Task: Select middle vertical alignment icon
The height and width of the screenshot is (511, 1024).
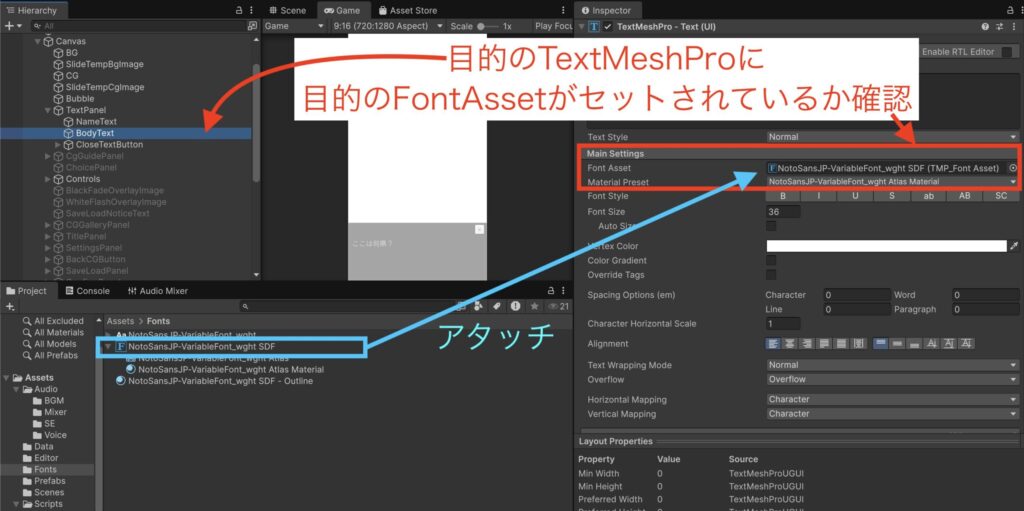Action: [897, 344]
